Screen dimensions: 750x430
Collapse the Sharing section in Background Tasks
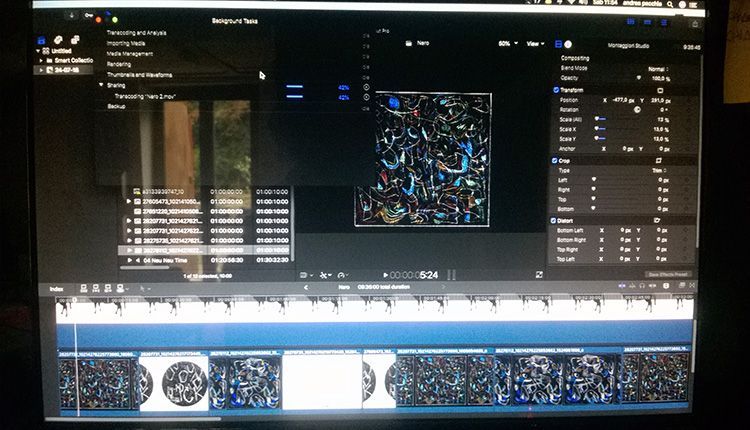tap(102, 86)
